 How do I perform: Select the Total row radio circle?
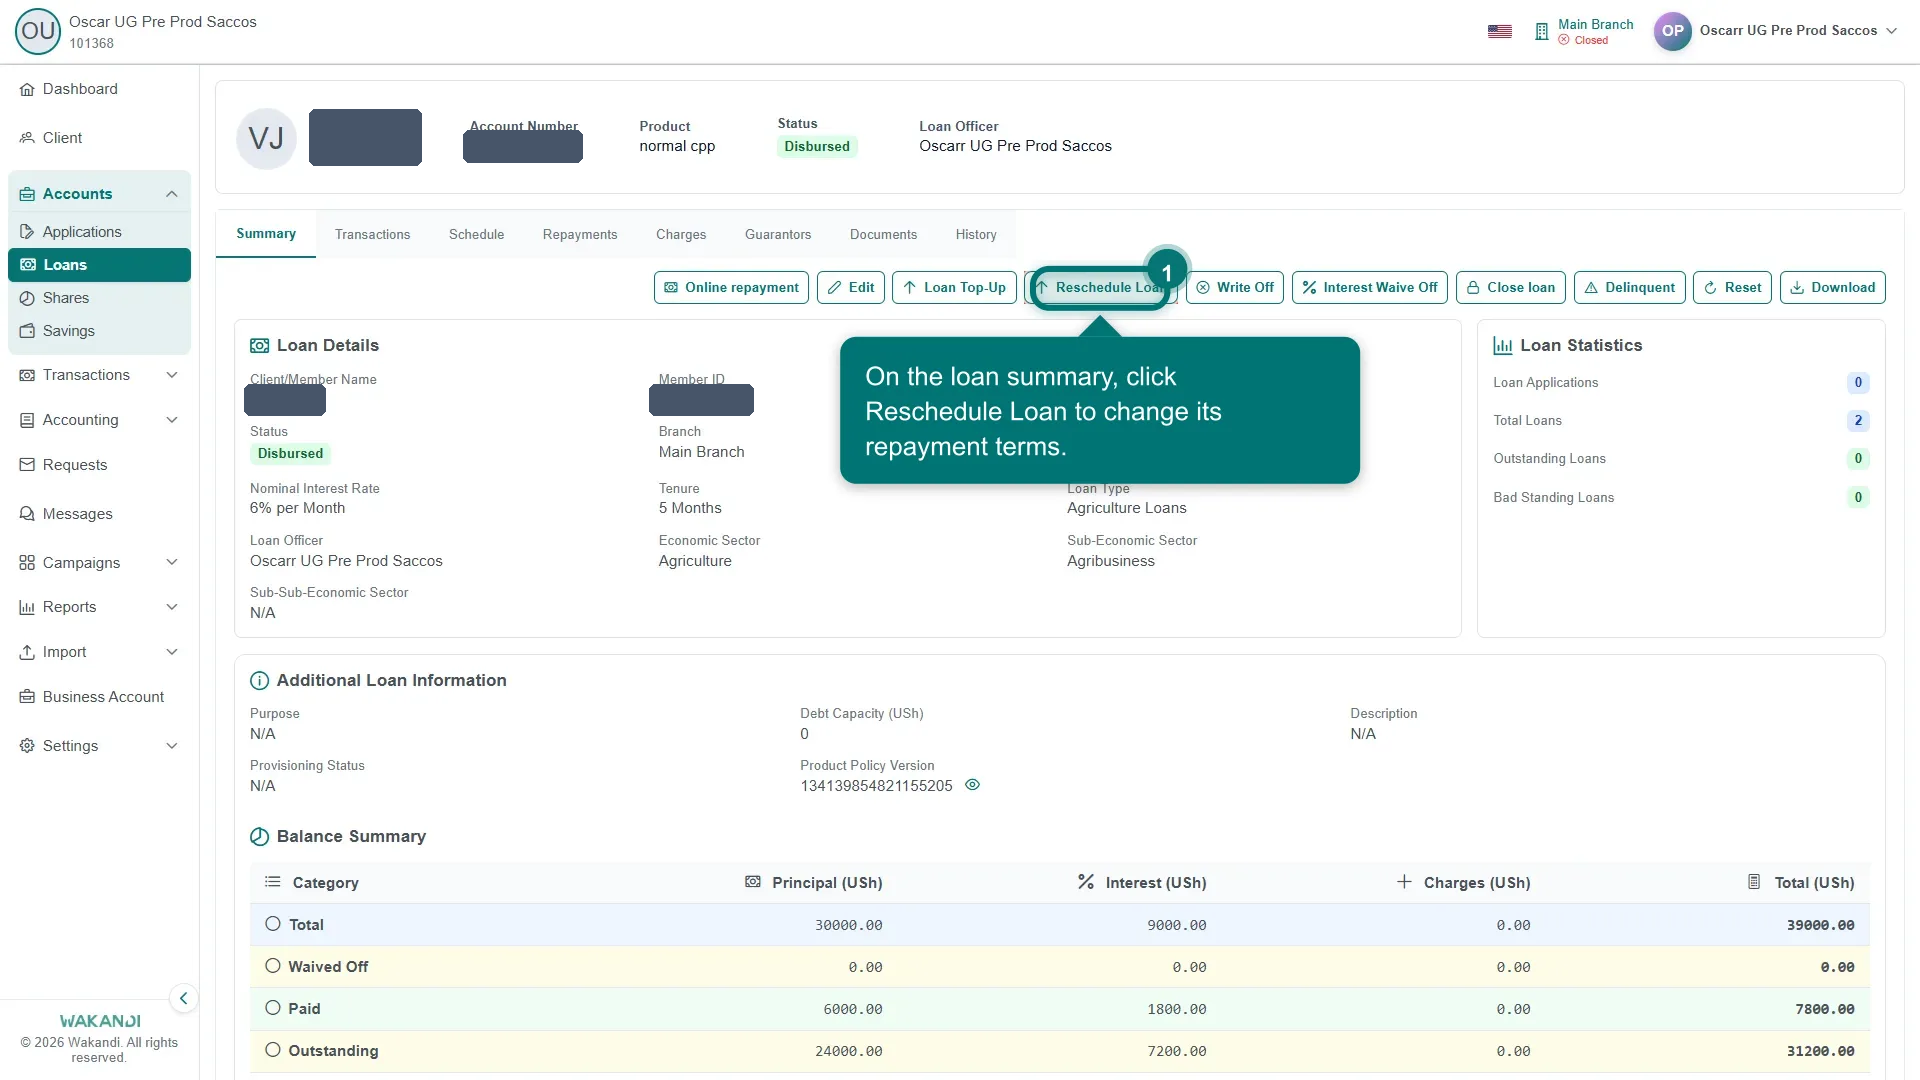click(272, 924)
